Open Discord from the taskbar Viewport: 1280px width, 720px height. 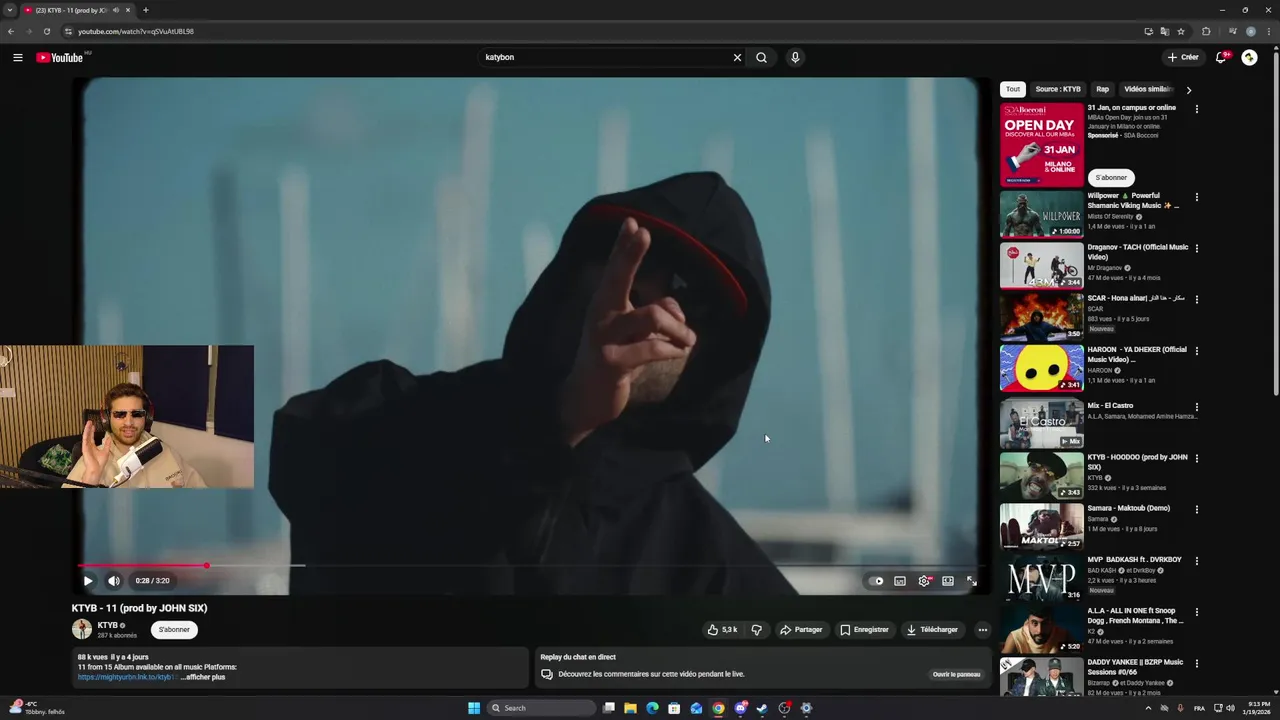[x=740, y=708]
